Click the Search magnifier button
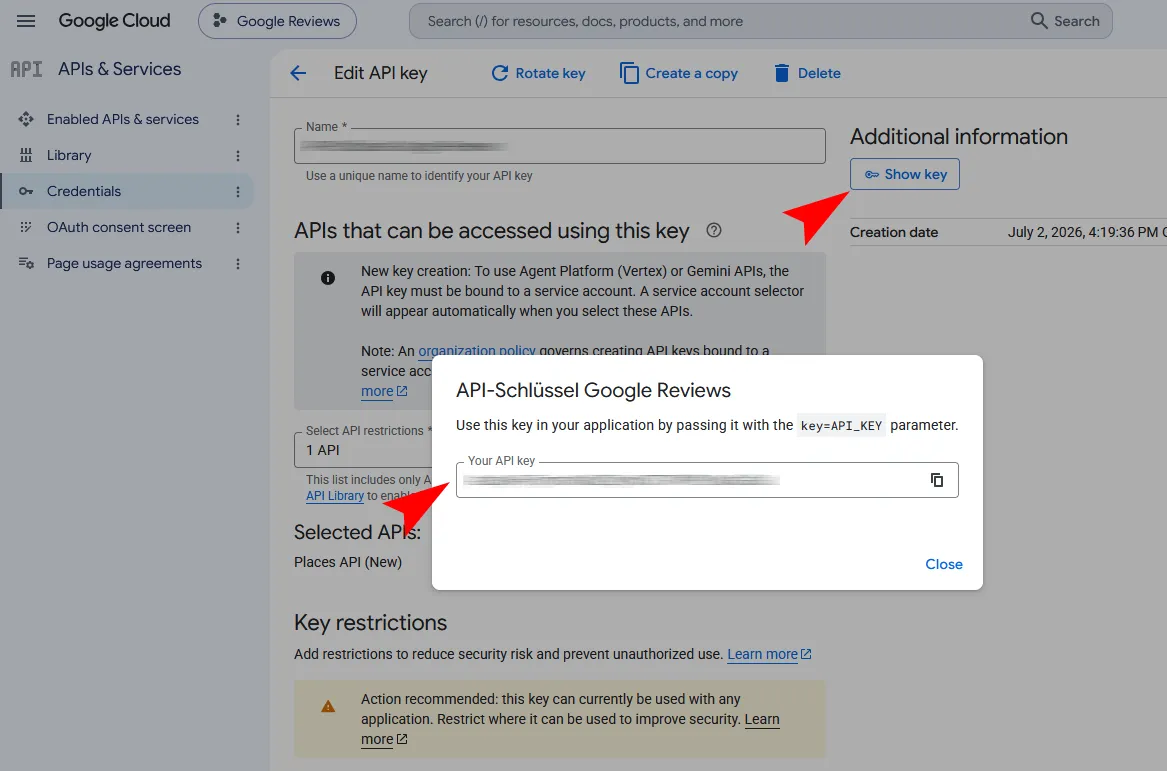This screenshot has height=771, width=1167. (x=1065, y=21)
